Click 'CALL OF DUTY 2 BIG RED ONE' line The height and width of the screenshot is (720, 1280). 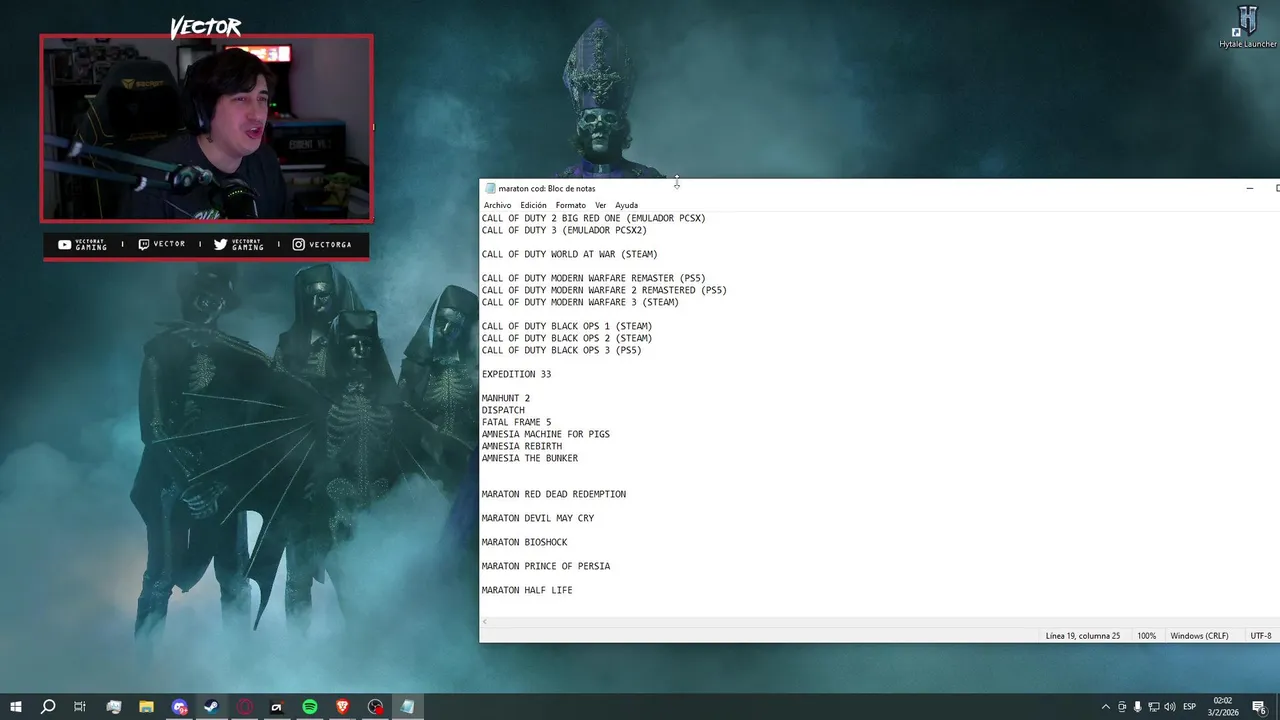[x=593, y=218]
